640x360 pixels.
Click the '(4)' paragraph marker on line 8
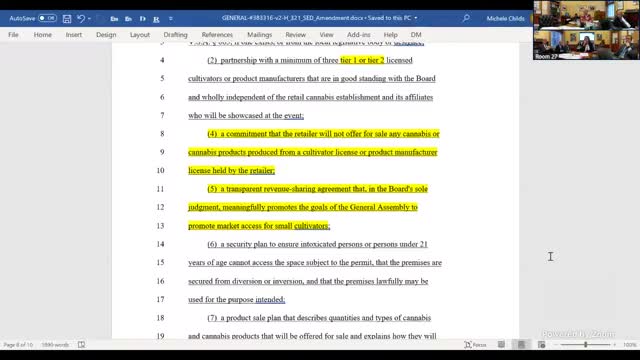[212, 134]
